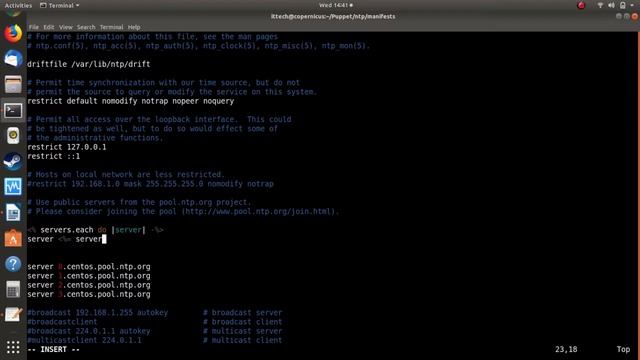Click the #multicastclient 224.0.1.1 line

[x=84, y=340]
